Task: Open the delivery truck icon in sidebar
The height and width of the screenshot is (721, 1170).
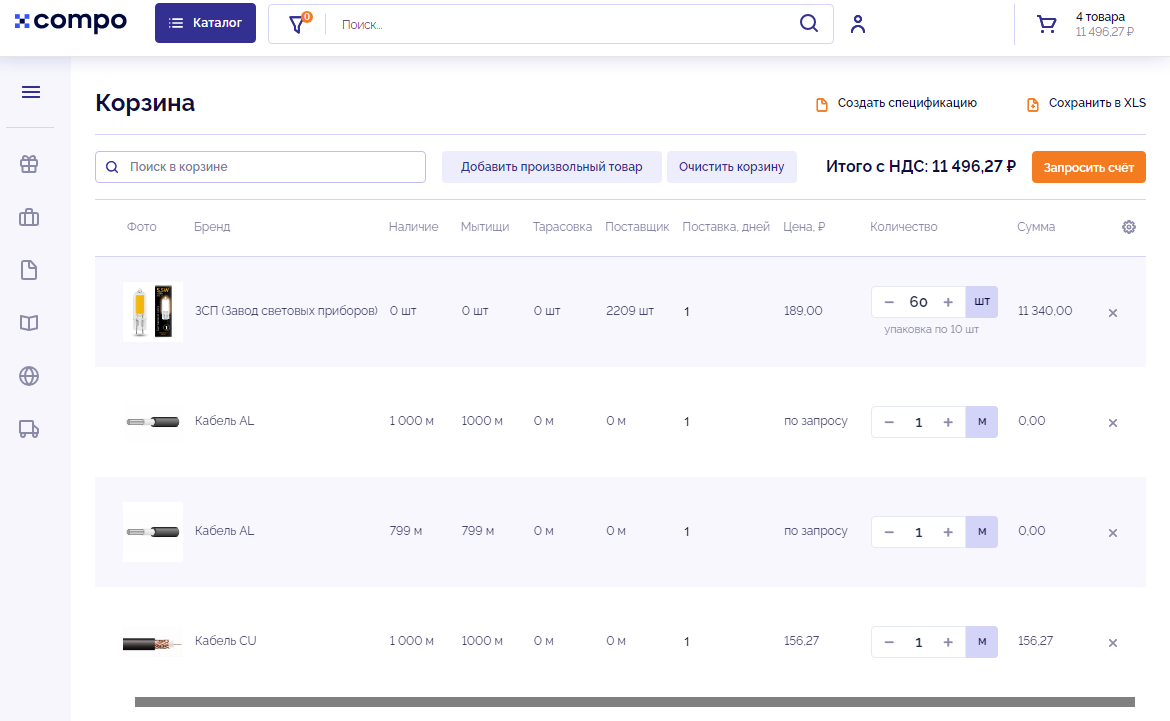Action: (x=29, y=429)
